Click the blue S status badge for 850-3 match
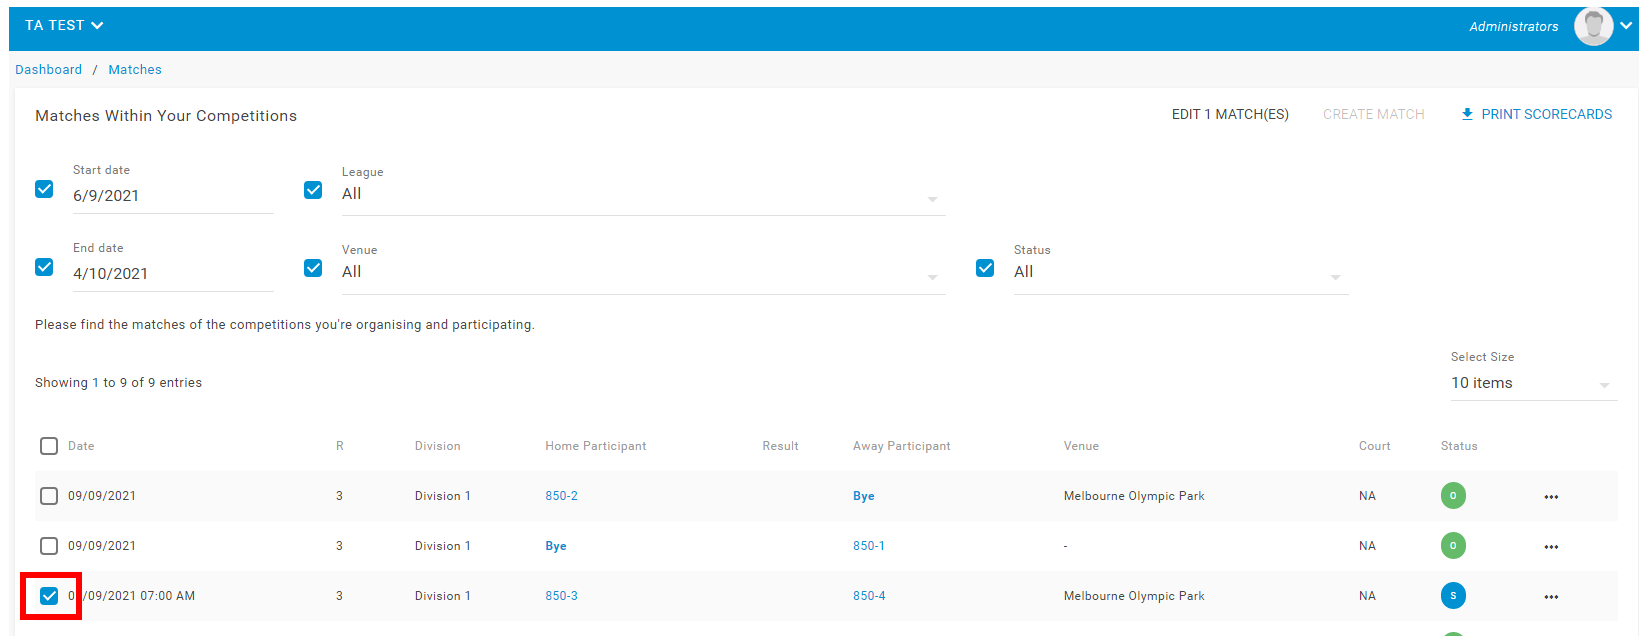Screen dimensions: 1639x642 [1453, 596]
